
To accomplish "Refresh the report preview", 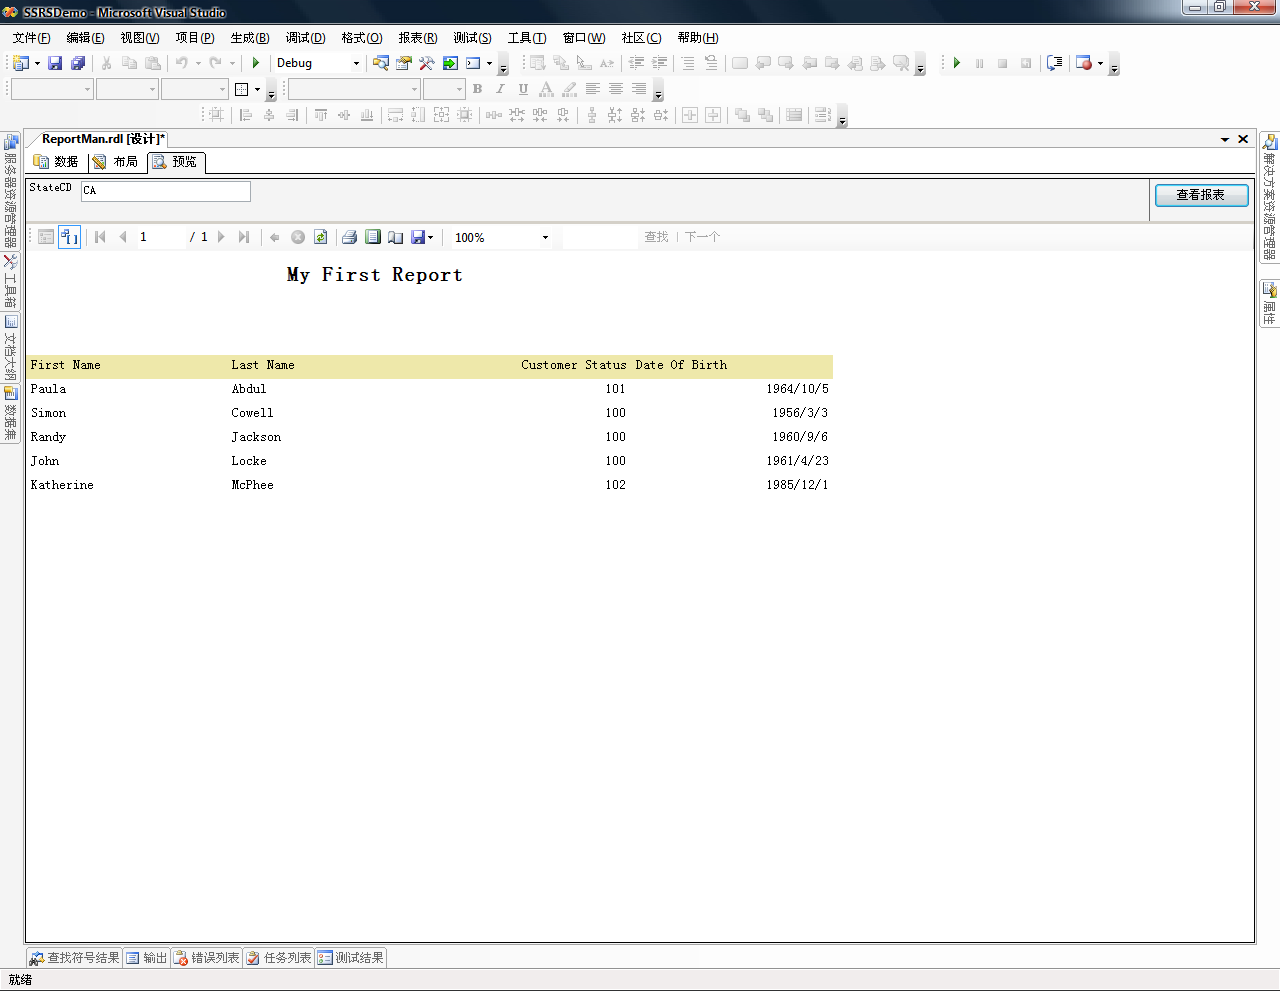I will pos(321,237).
